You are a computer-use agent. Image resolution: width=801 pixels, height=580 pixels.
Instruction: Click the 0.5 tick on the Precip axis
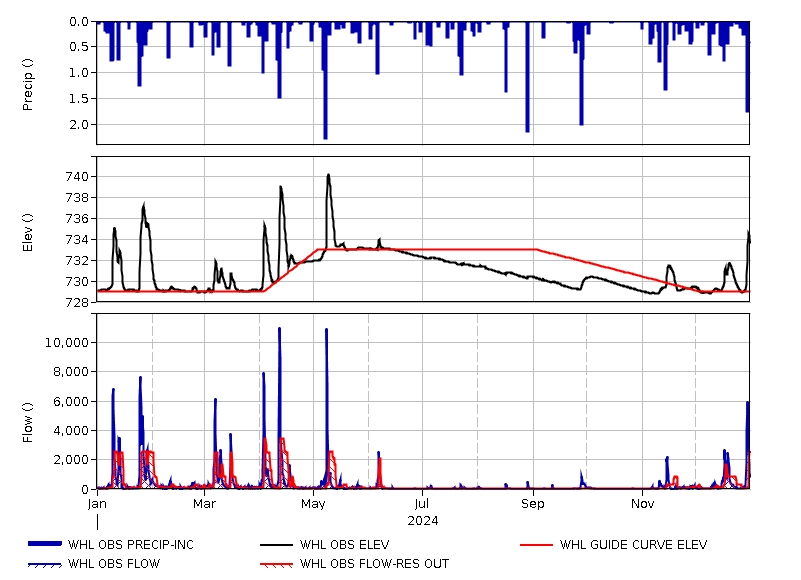[x=79, y=47]
